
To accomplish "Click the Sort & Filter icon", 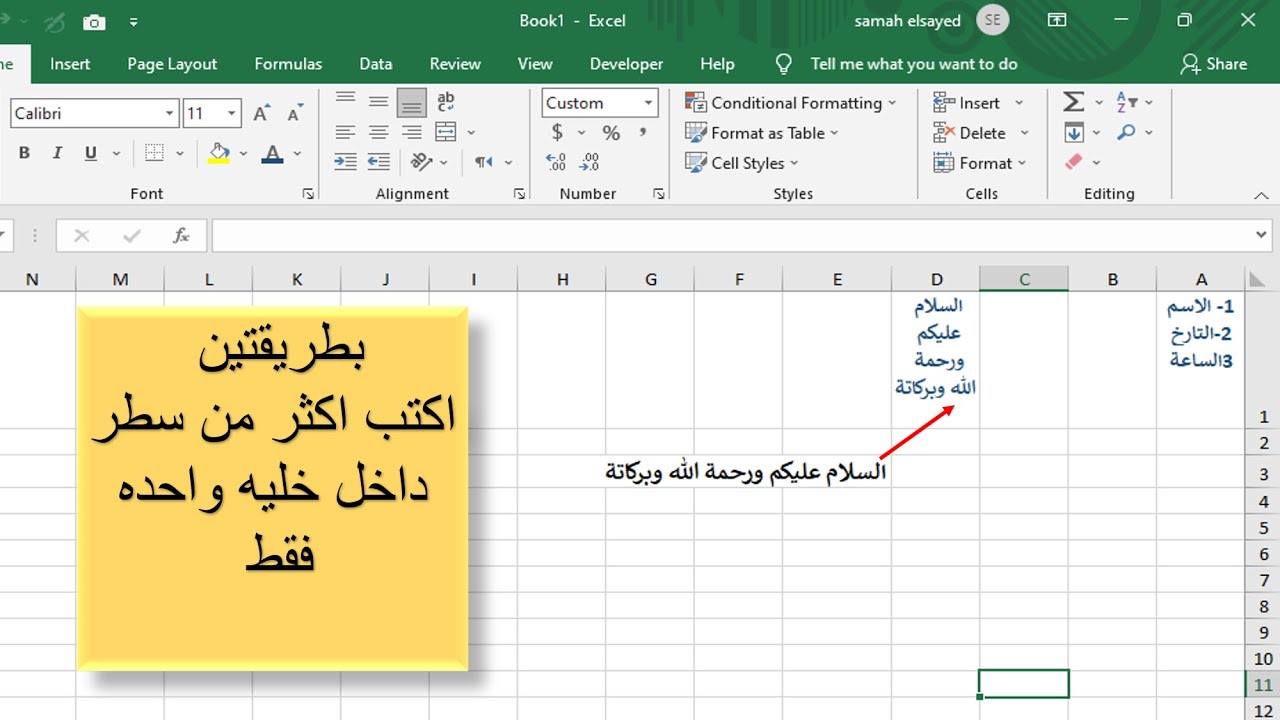I will tap(1127, 102).
